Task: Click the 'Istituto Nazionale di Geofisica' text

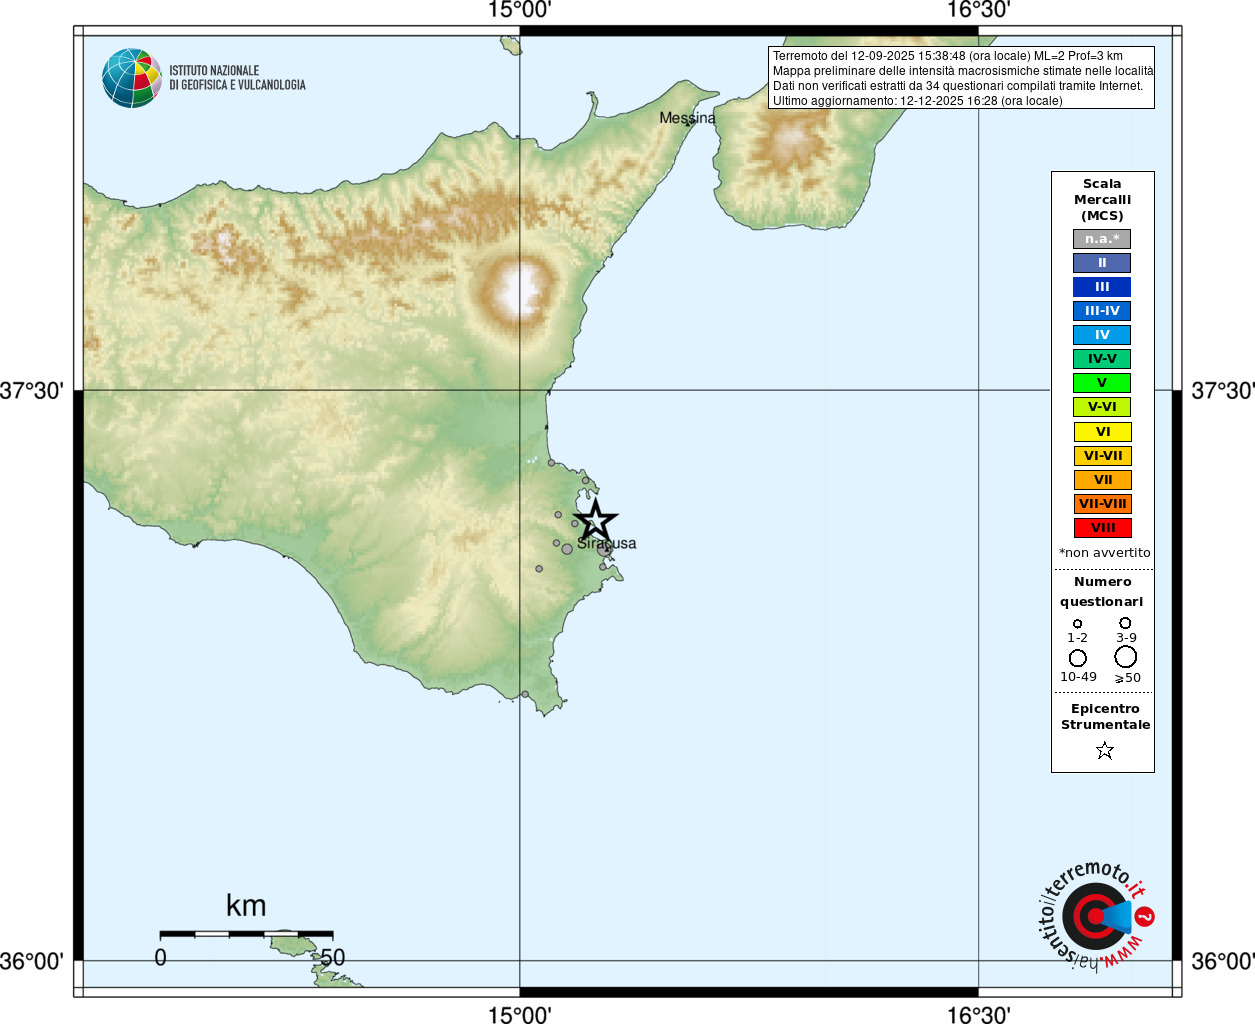Action: [x=237, y=78]
